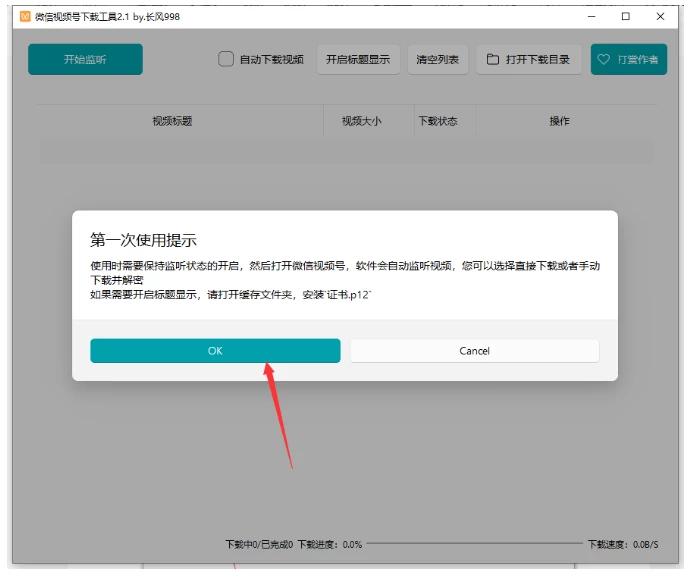Screen dimensions: 691x576
Task: Click the 下载速度 status readout
Action: click(623, 544)
